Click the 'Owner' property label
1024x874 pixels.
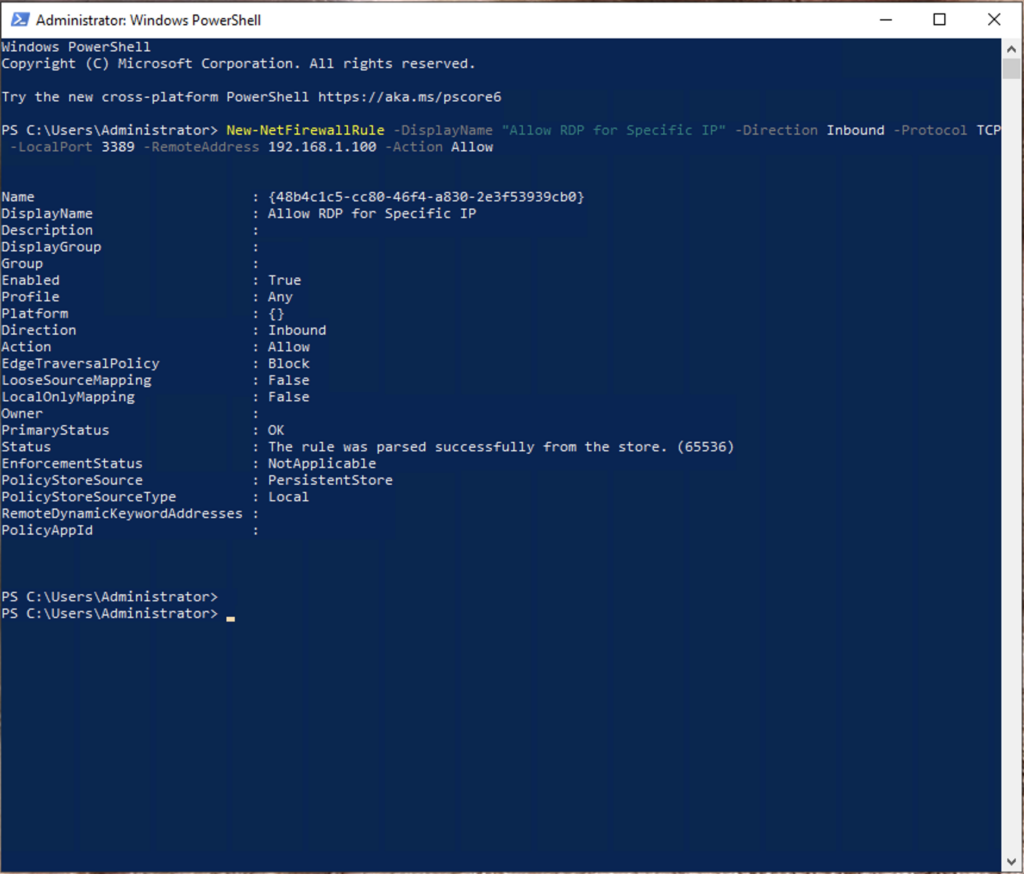pyautogui.click(x=22, y=413)
